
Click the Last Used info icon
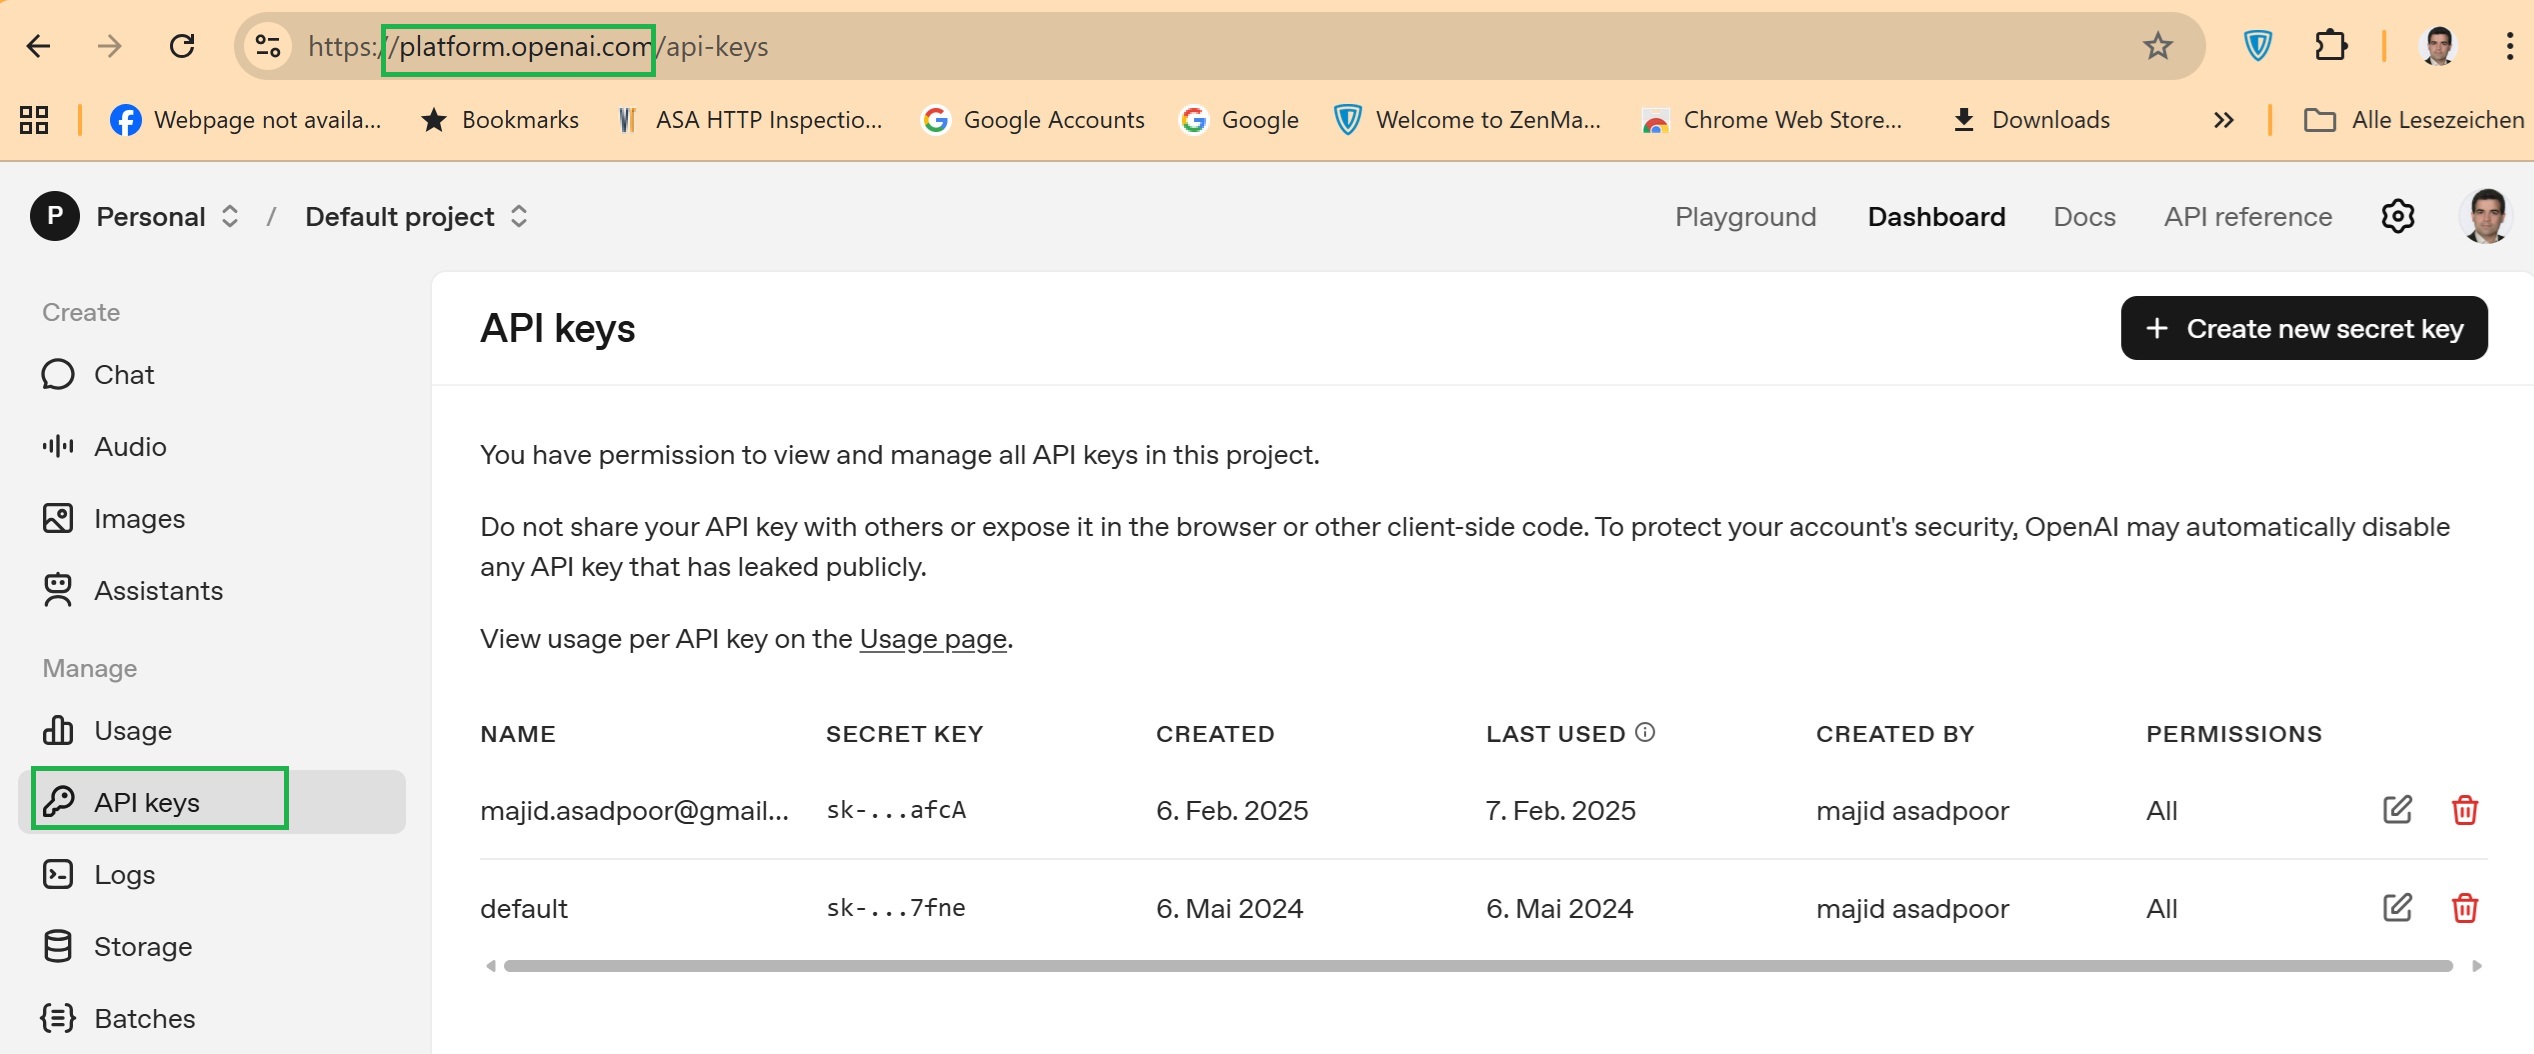coord(1645,733)
